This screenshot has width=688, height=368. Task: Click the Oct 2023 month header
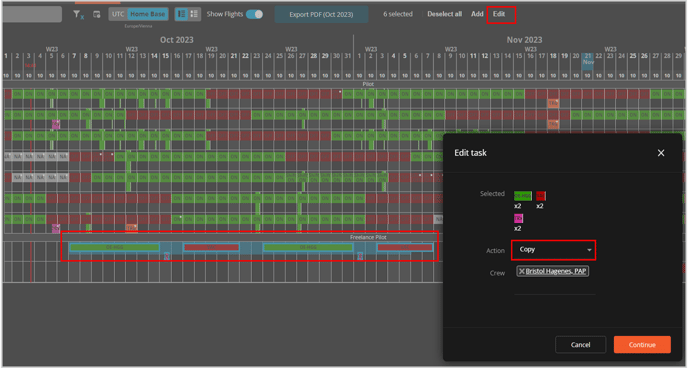pos(176,40)
